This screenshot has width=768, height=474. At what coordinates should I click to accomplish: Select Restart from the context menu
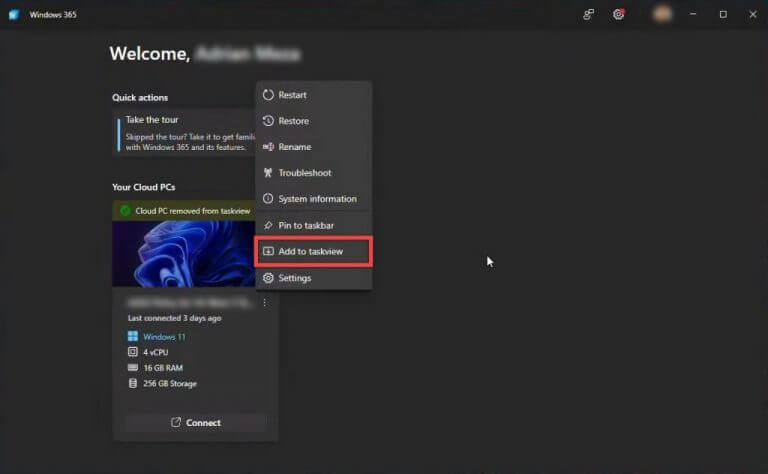(313, 95)
